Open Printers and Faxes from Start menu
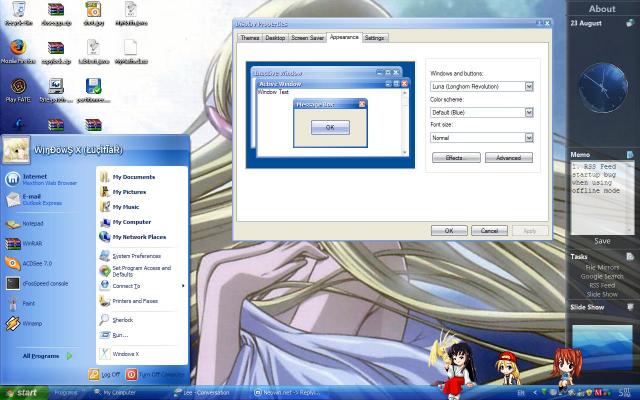 (x=129, y=301)
